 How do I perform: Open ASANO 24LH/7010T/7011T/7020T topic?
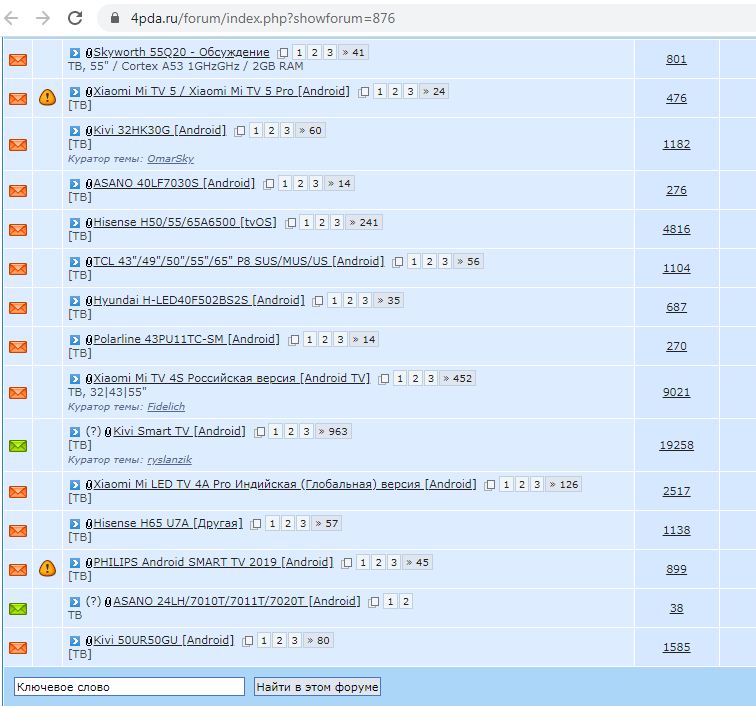[x=237, y=601]
